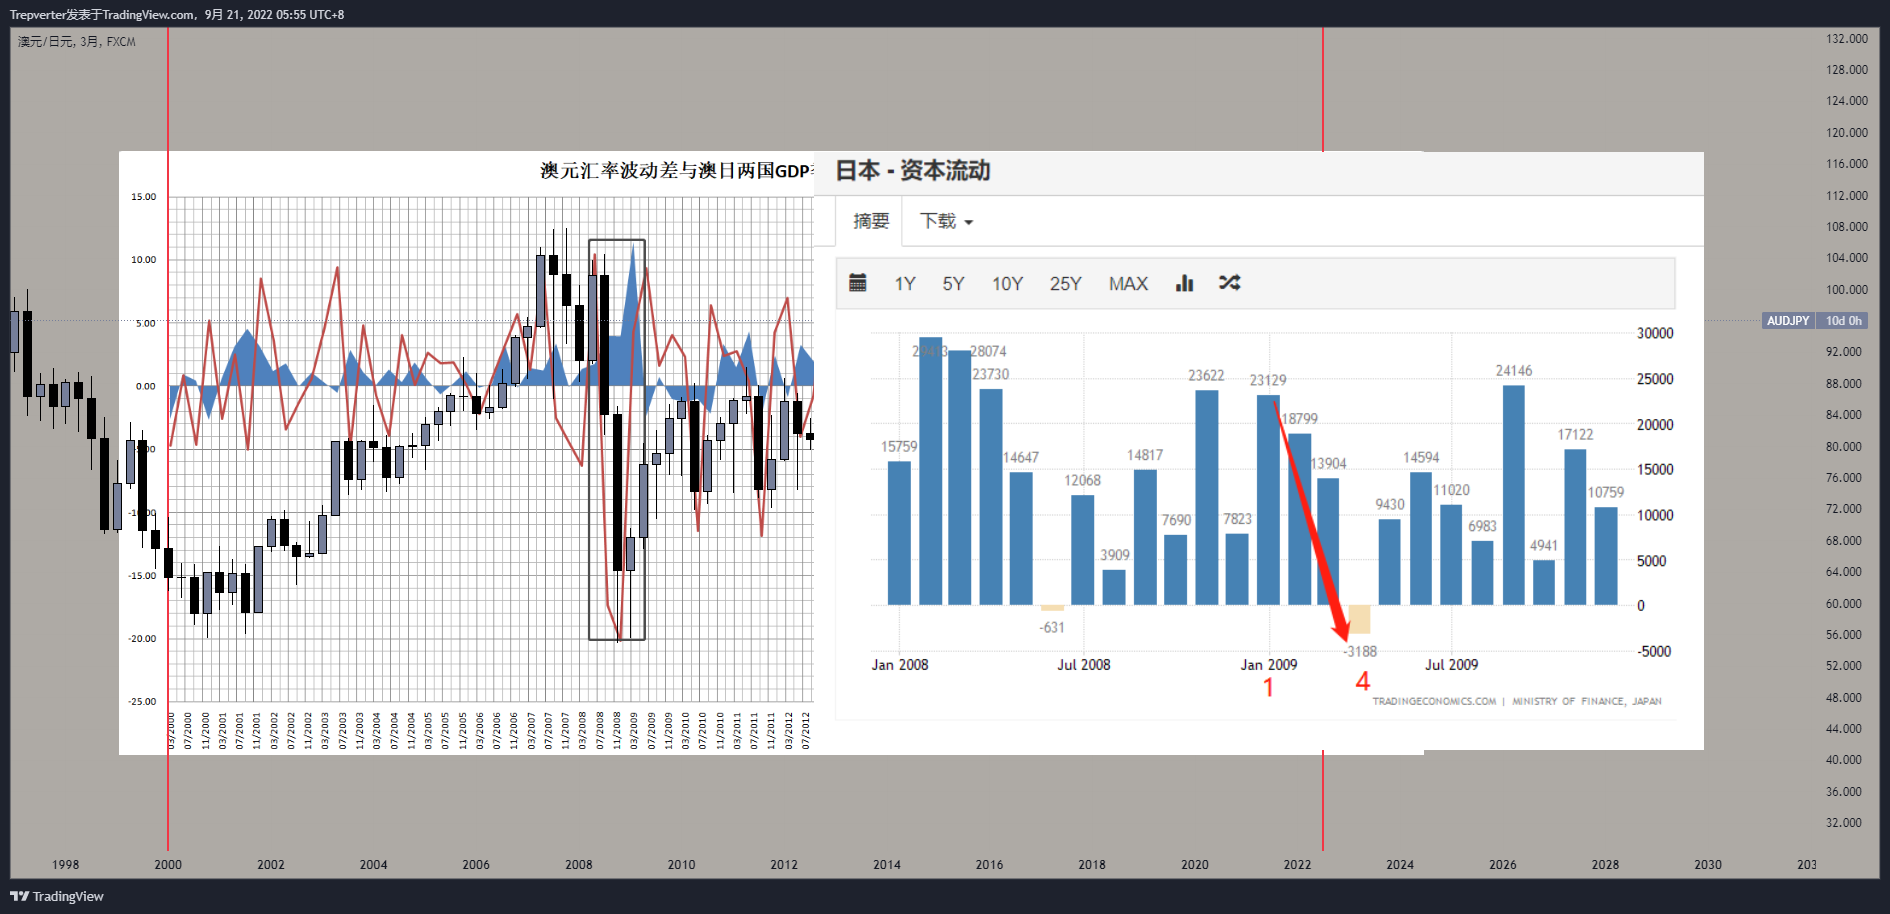Click the Jan 2009 axis label
This screenshot has width=1890, height=914.
point(1269,665)
